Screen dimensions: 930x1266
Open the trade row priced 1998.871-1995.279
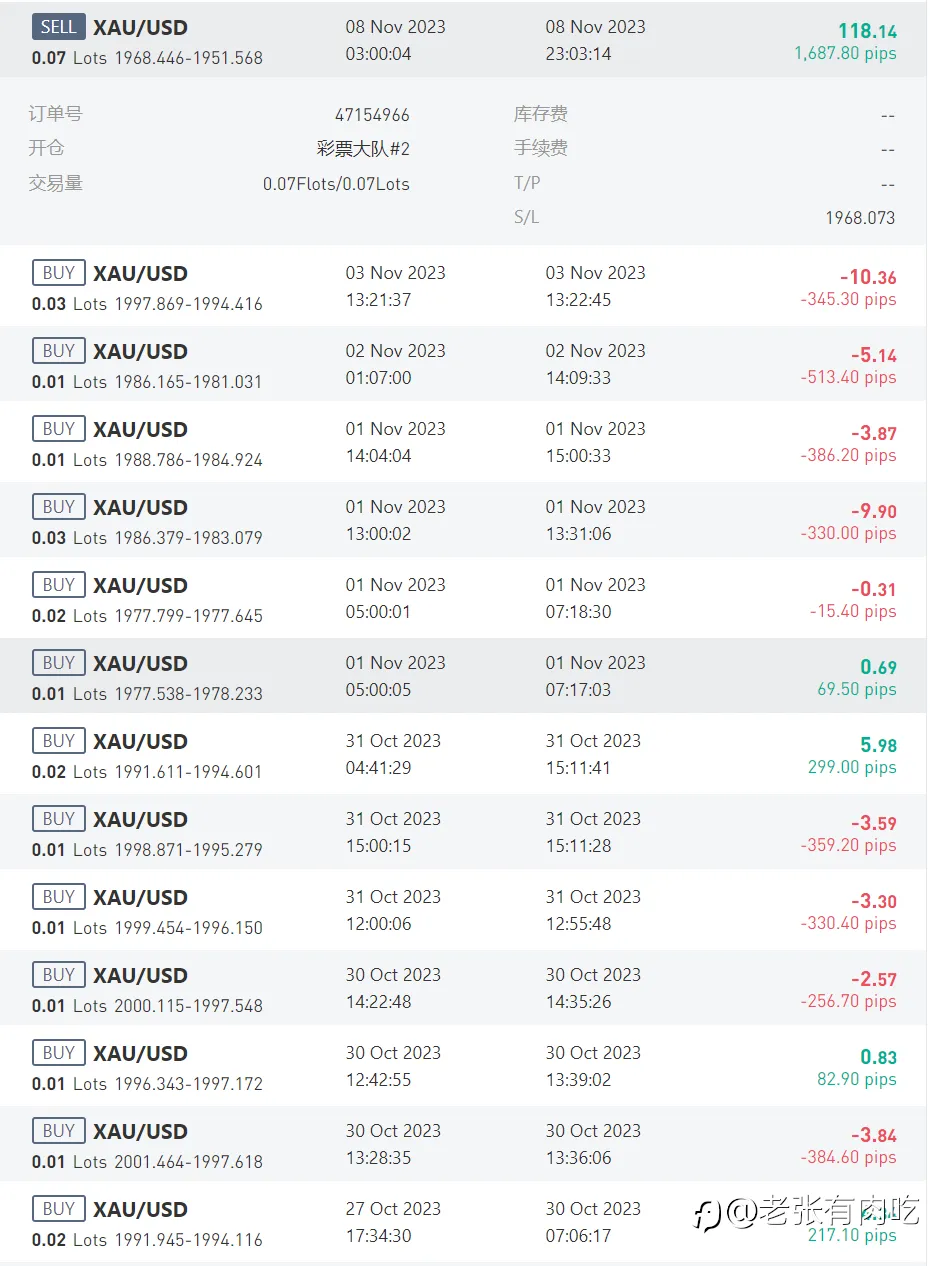click(464, 832)
